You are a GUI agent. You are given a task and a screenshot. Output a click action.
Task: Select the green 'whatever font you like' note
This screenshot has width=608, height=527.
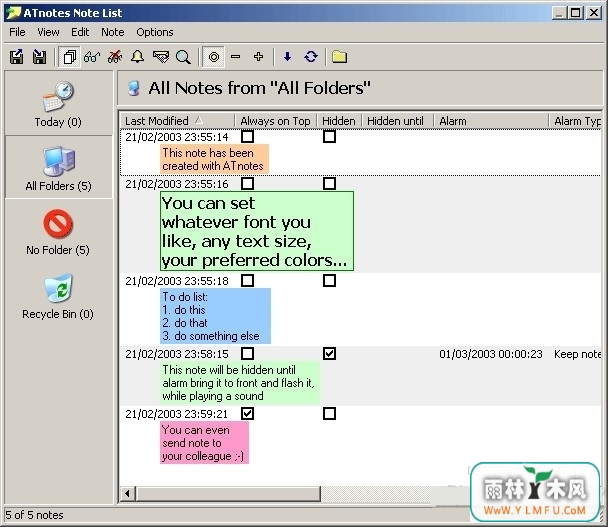(257, 231)
